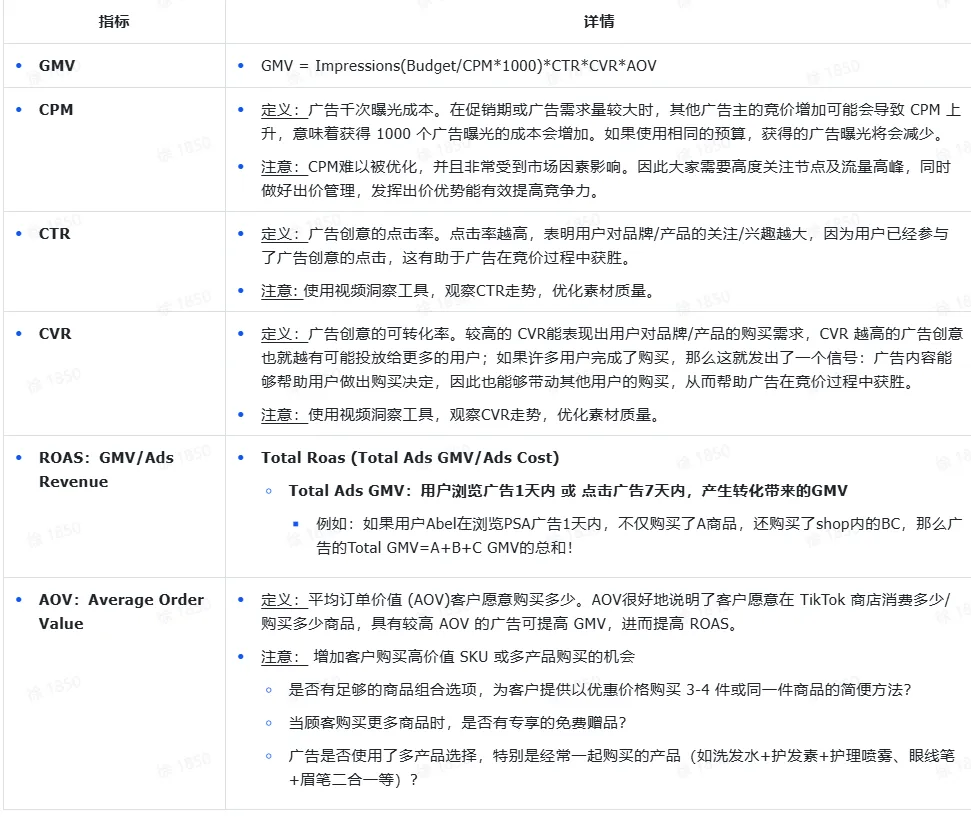The width and height of the screenshot is (971, 817).
Task: Click the line +眉笔二合一等)？
Action: [x=354, y=780]
